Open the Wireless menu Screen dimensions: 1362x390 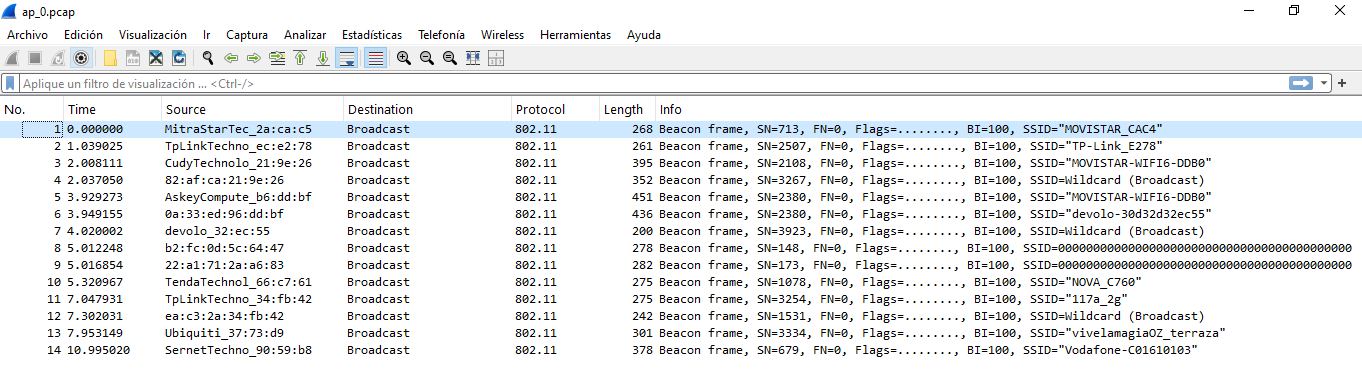(502, 35)
